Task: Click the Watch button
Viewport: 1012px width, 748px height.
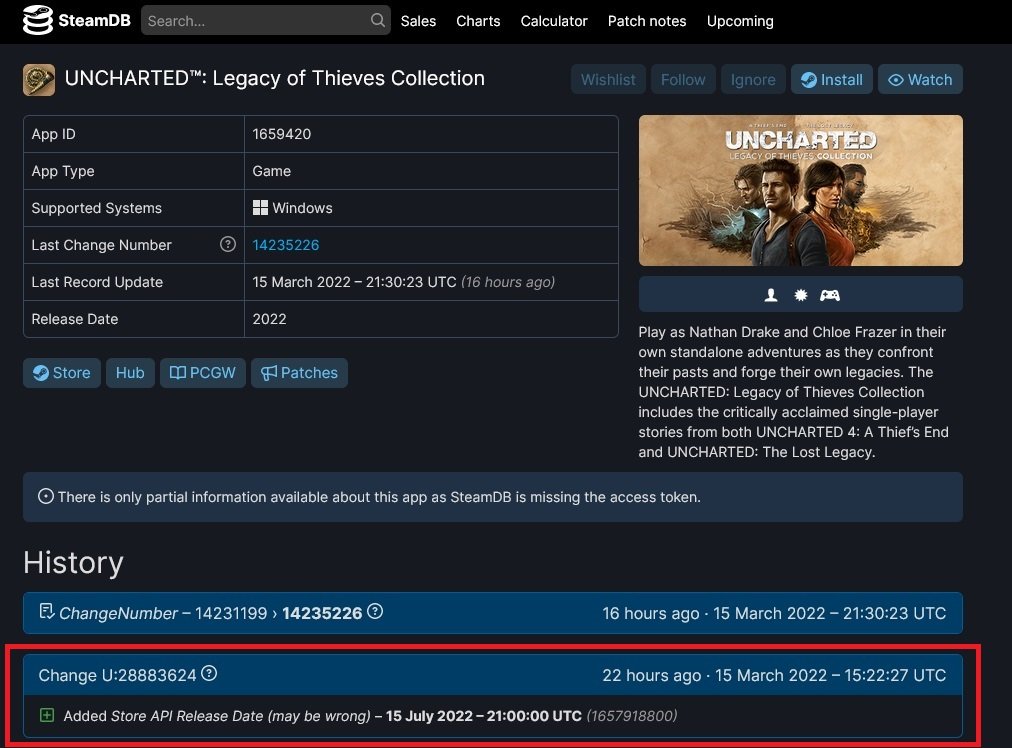Action: 920,79
